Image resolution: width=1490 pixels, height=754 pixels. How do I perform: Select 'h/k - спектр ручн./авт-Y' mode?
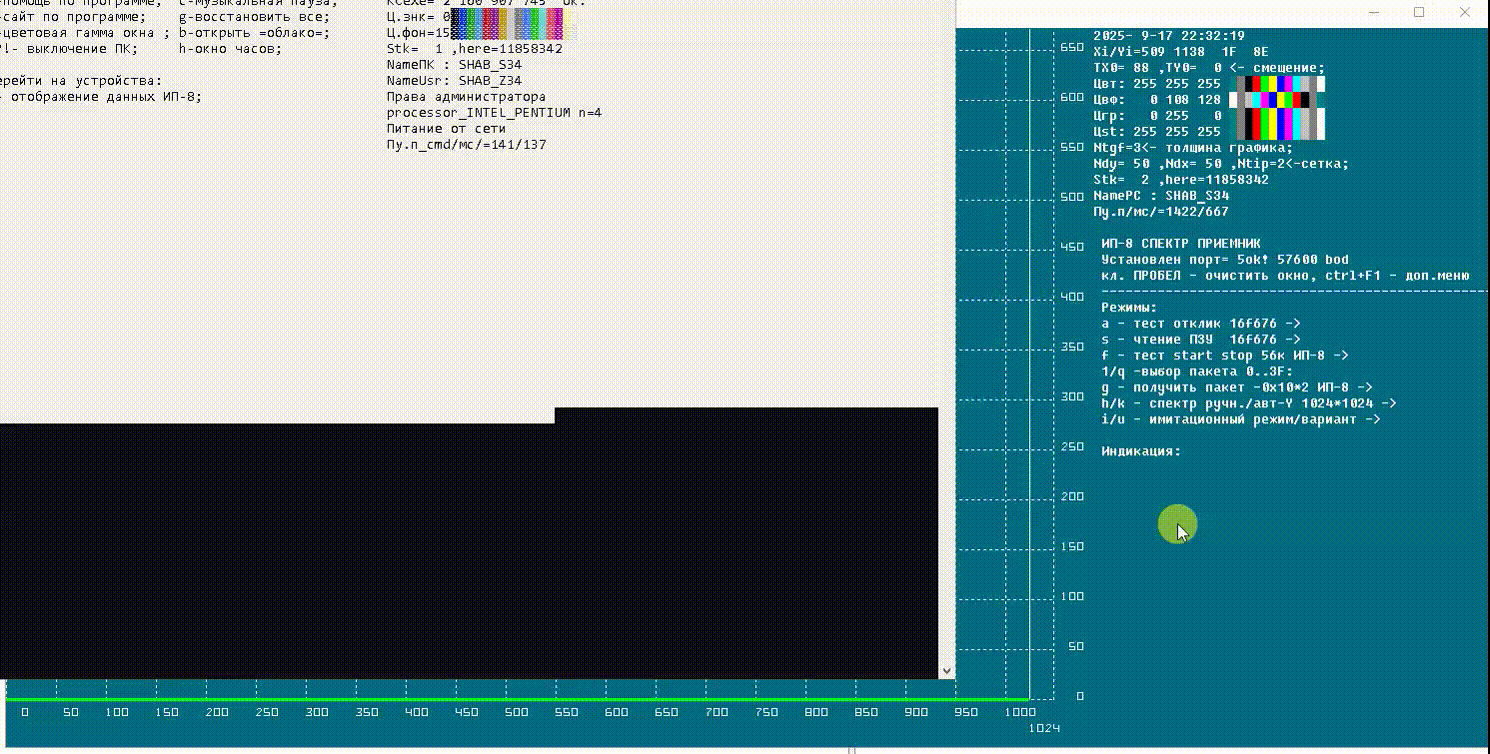coord(1248,404)
